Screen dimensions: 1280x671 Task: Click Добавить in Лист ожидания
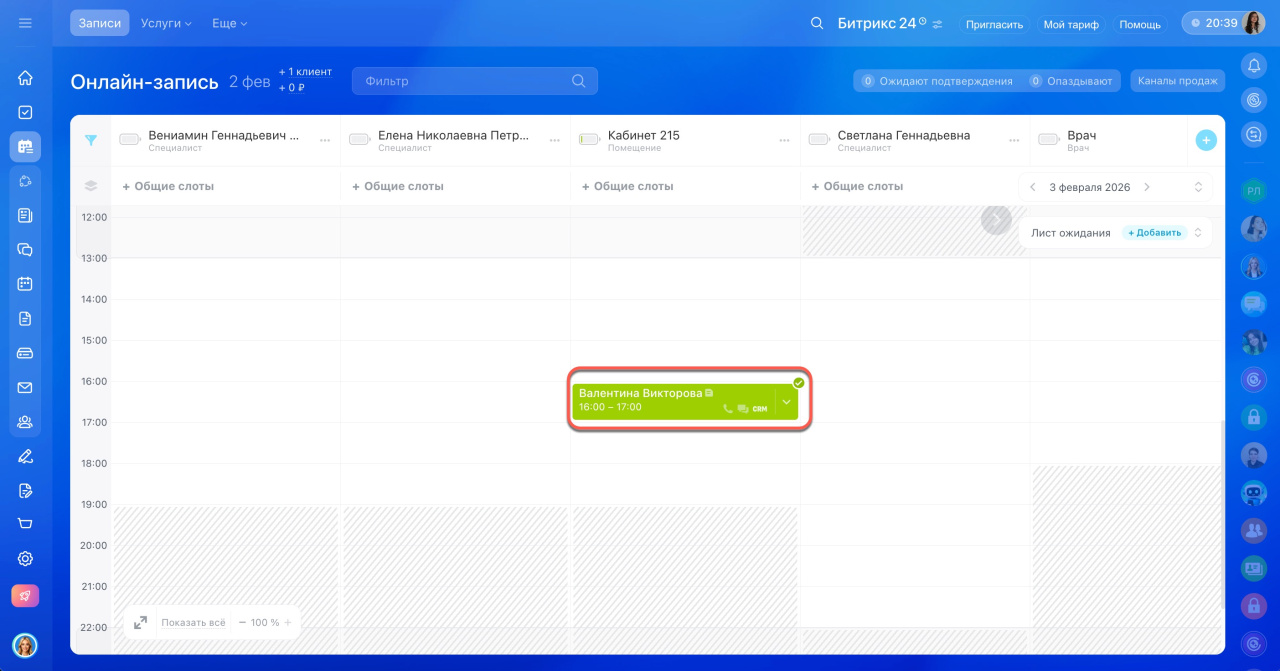pos(1154,233)
